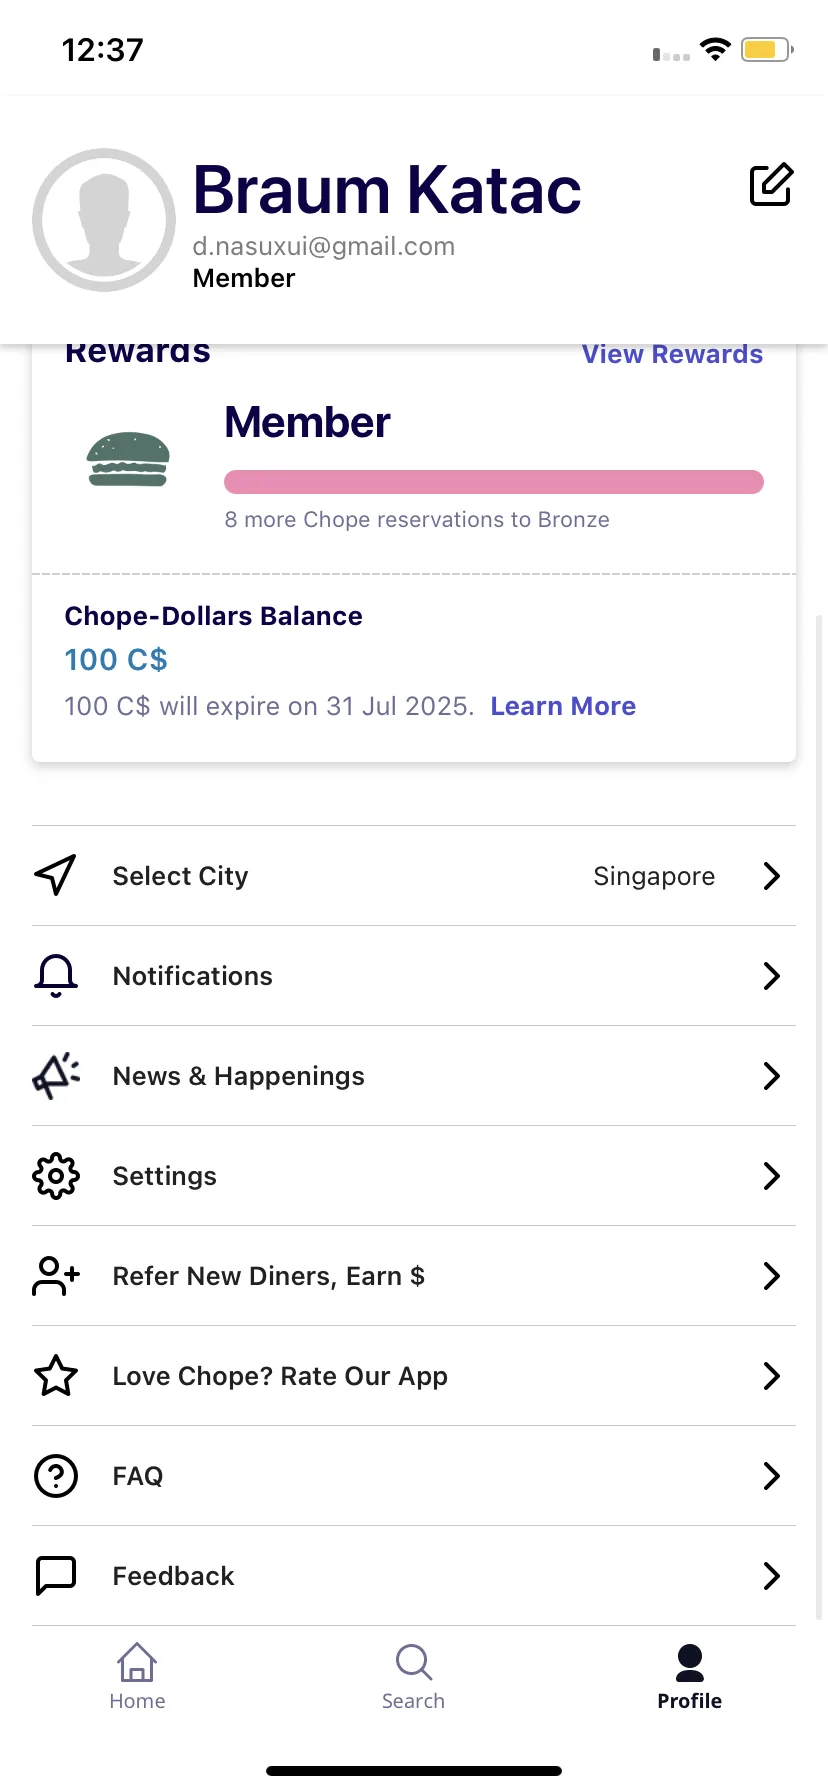Tap the News & Happenings megaphone icon
The image size is (828, 1792).
pyautogui.click(x=56, y=1076)
